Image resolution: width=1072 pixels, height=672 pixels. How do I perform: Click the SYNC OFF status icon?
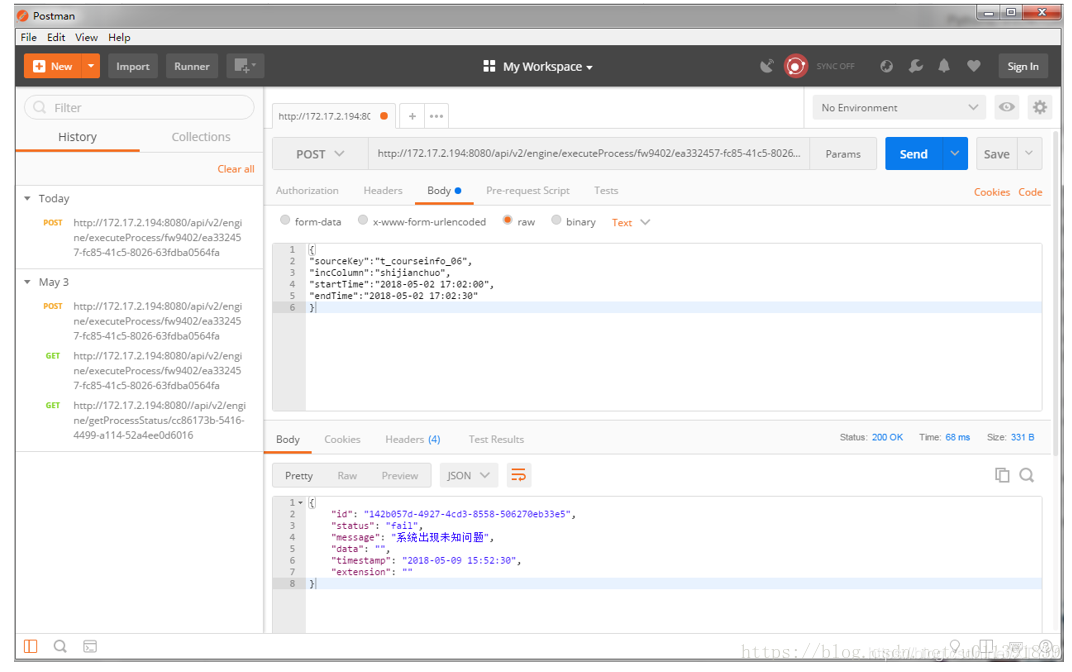tap(795, 66)
